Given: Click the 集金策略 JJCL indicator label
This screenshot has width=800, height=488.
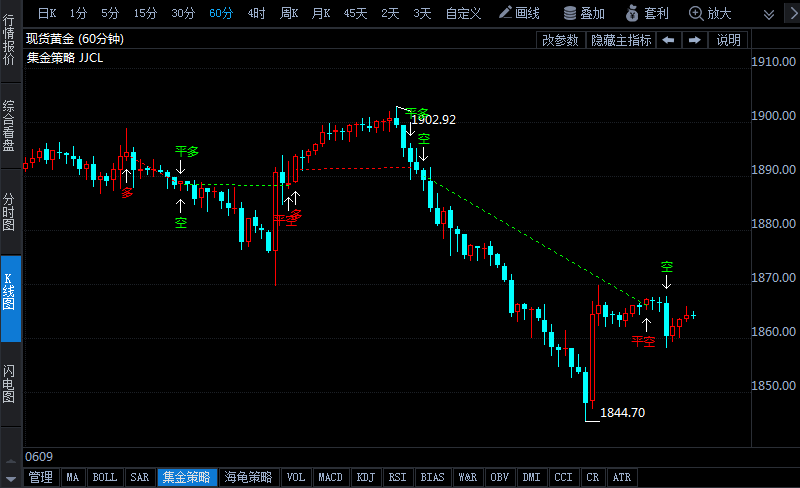Looking at the screenshot, I should tap(65, 58).
